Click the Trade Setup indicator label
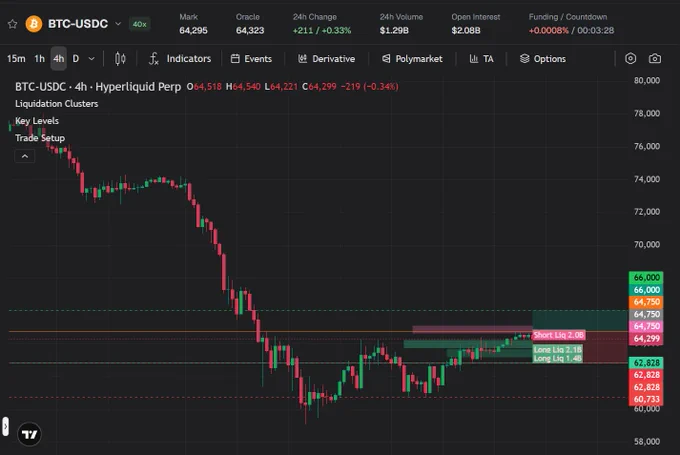 [x=40, y=138]
